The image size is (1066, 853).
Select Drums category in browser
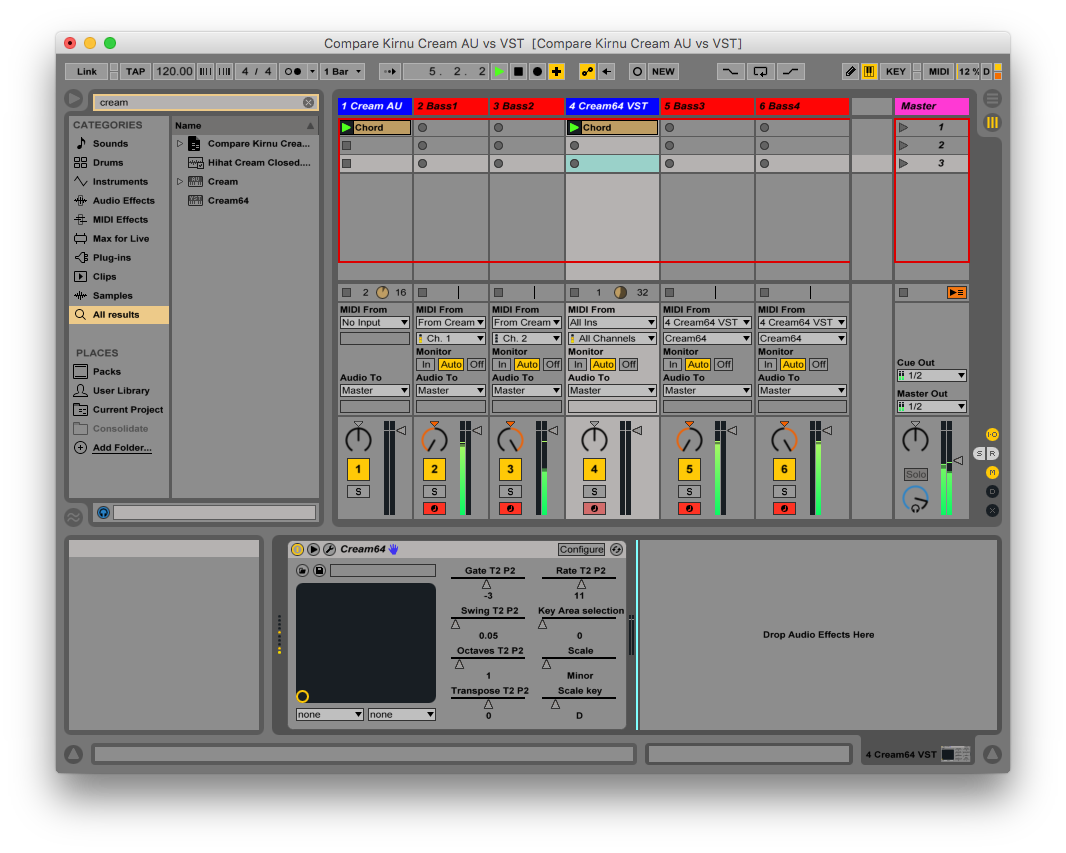108,162
